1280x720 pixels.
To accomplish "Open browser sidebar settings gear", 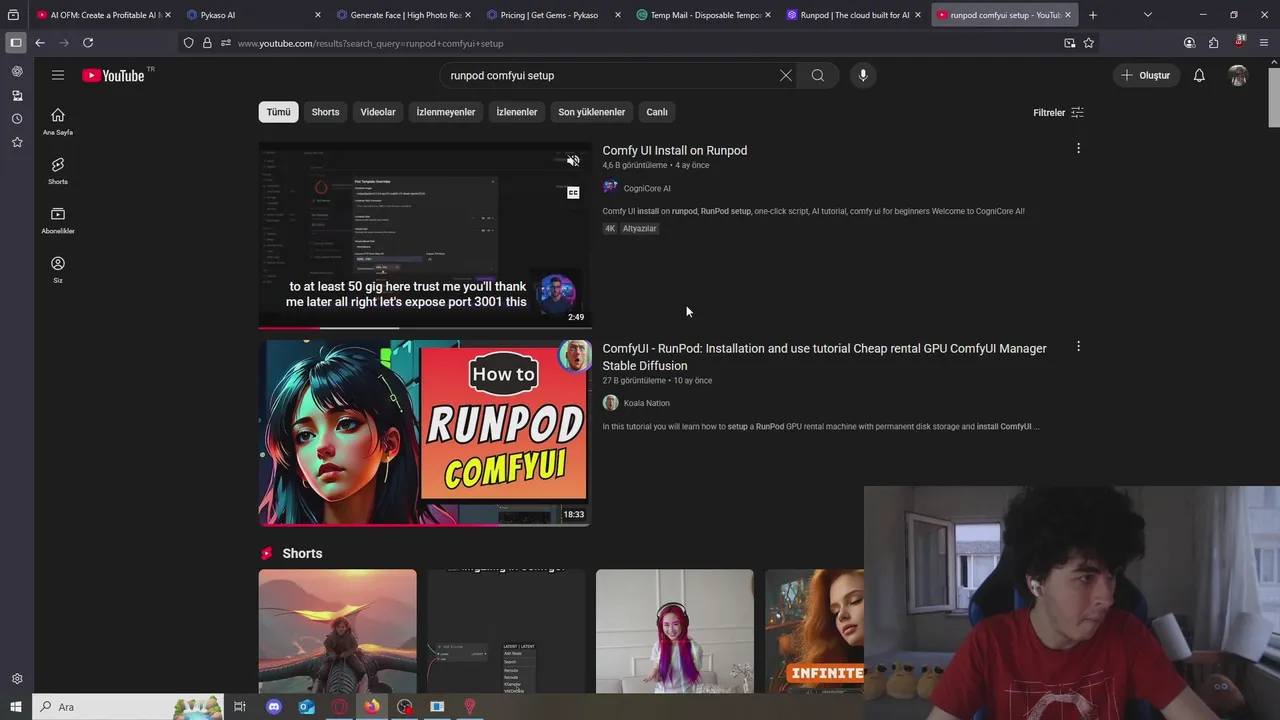I will (x=17, y=679).
